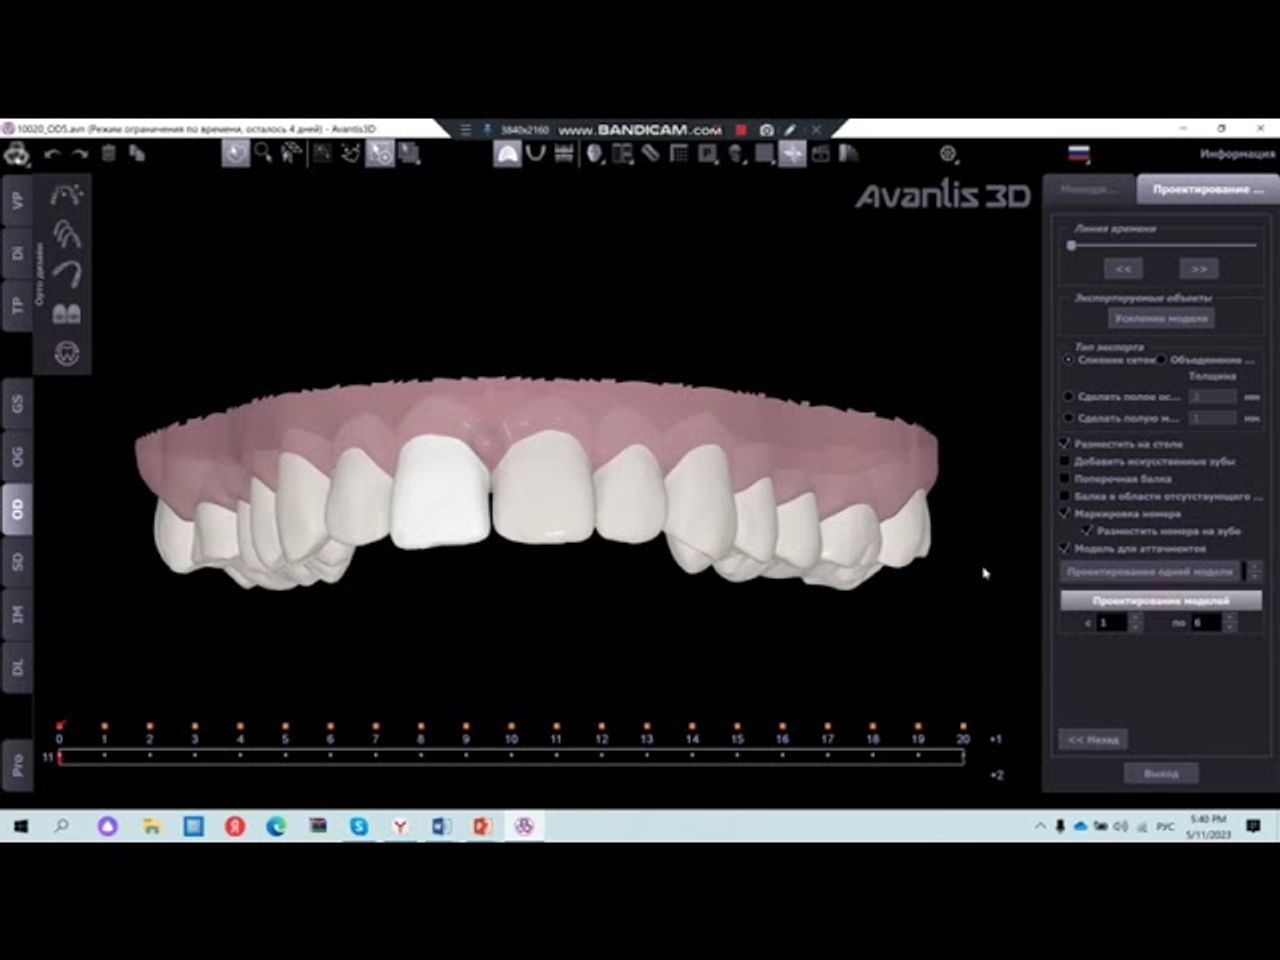Show the upper jaw view icon
The width and height of the screenshot is (1280, 960).
507,154
